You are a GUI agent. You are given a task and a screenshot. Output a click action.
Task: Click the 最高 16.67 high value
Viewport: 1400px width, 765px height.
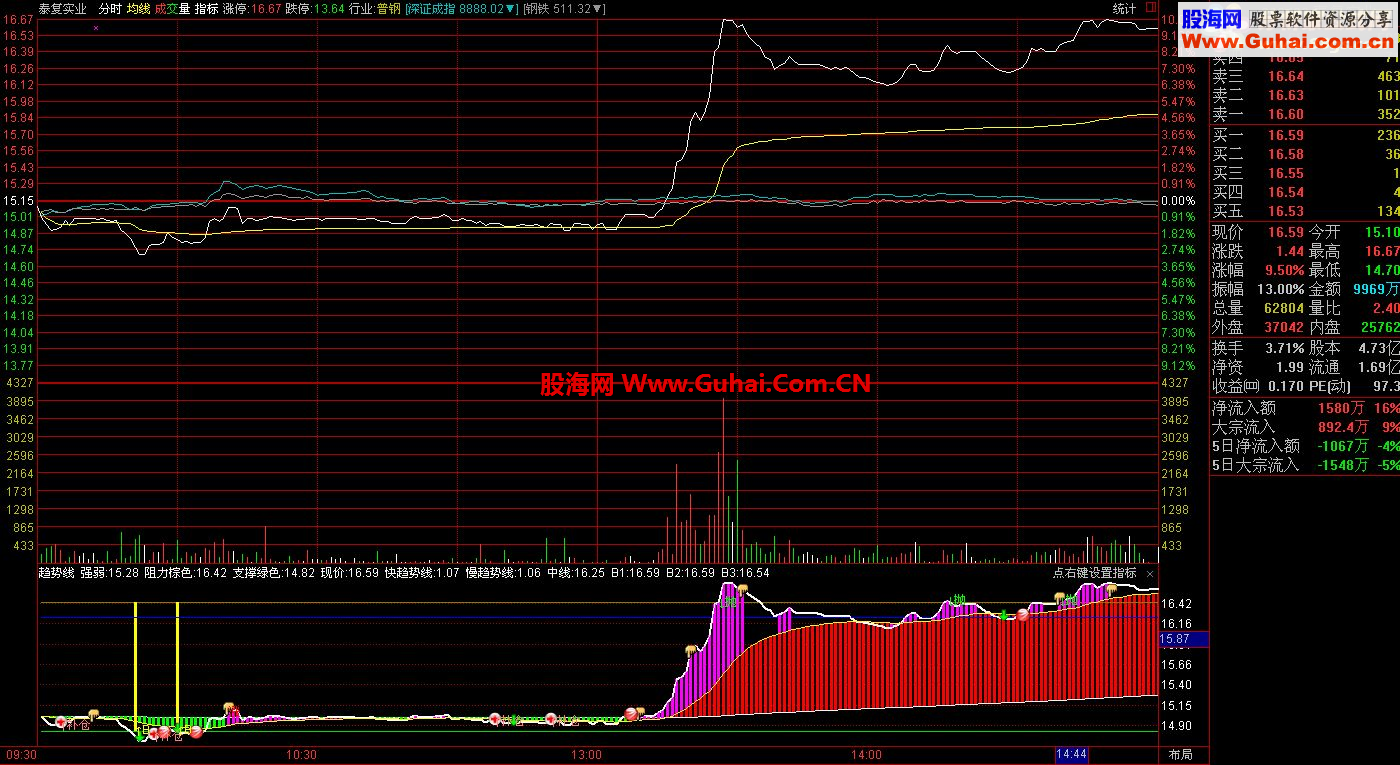(1382, 251)
